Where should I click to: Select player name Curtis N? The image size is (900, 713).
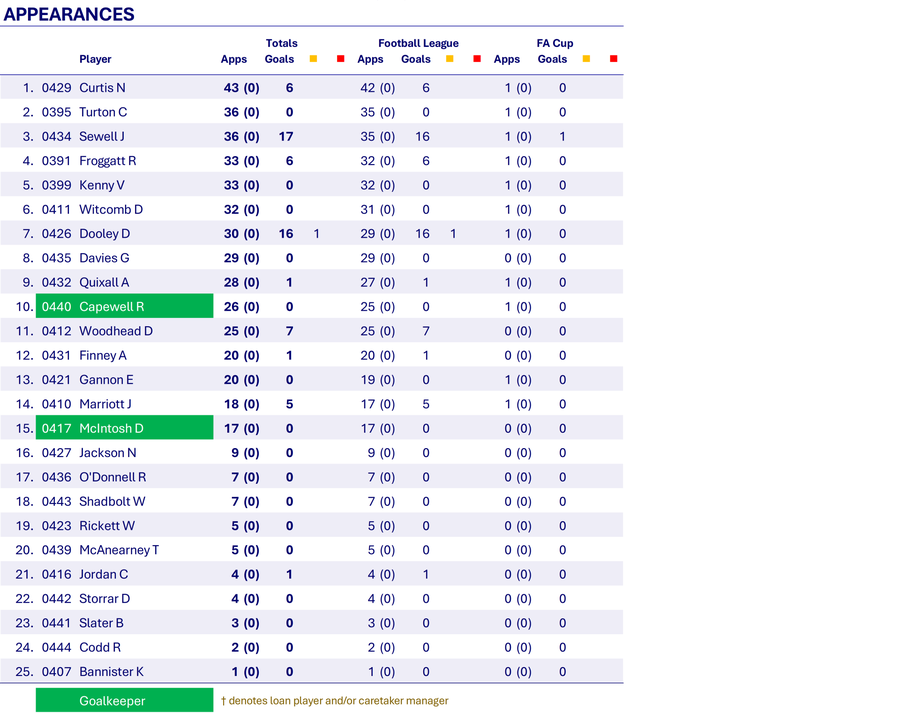[102, 88]
